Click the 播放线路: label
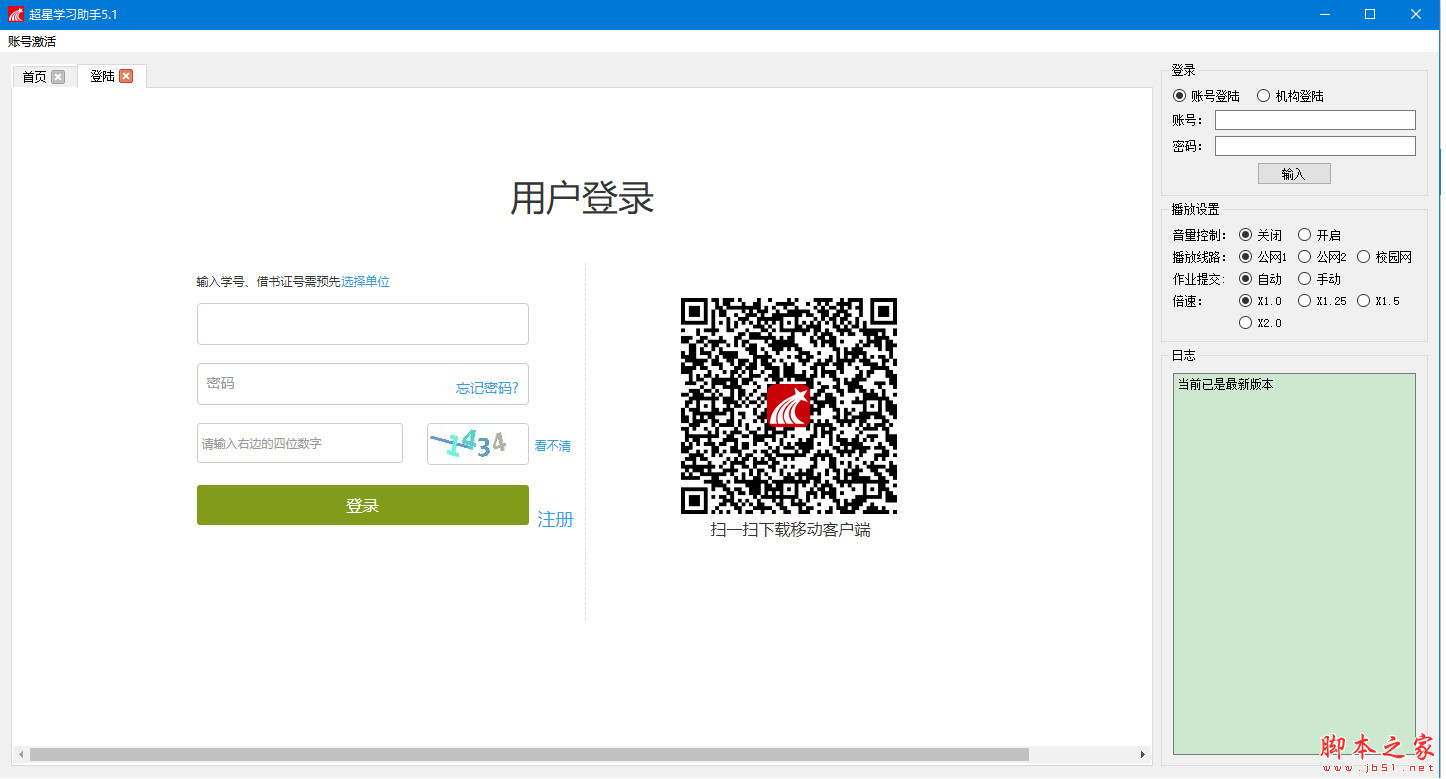 coord(1199,257)
